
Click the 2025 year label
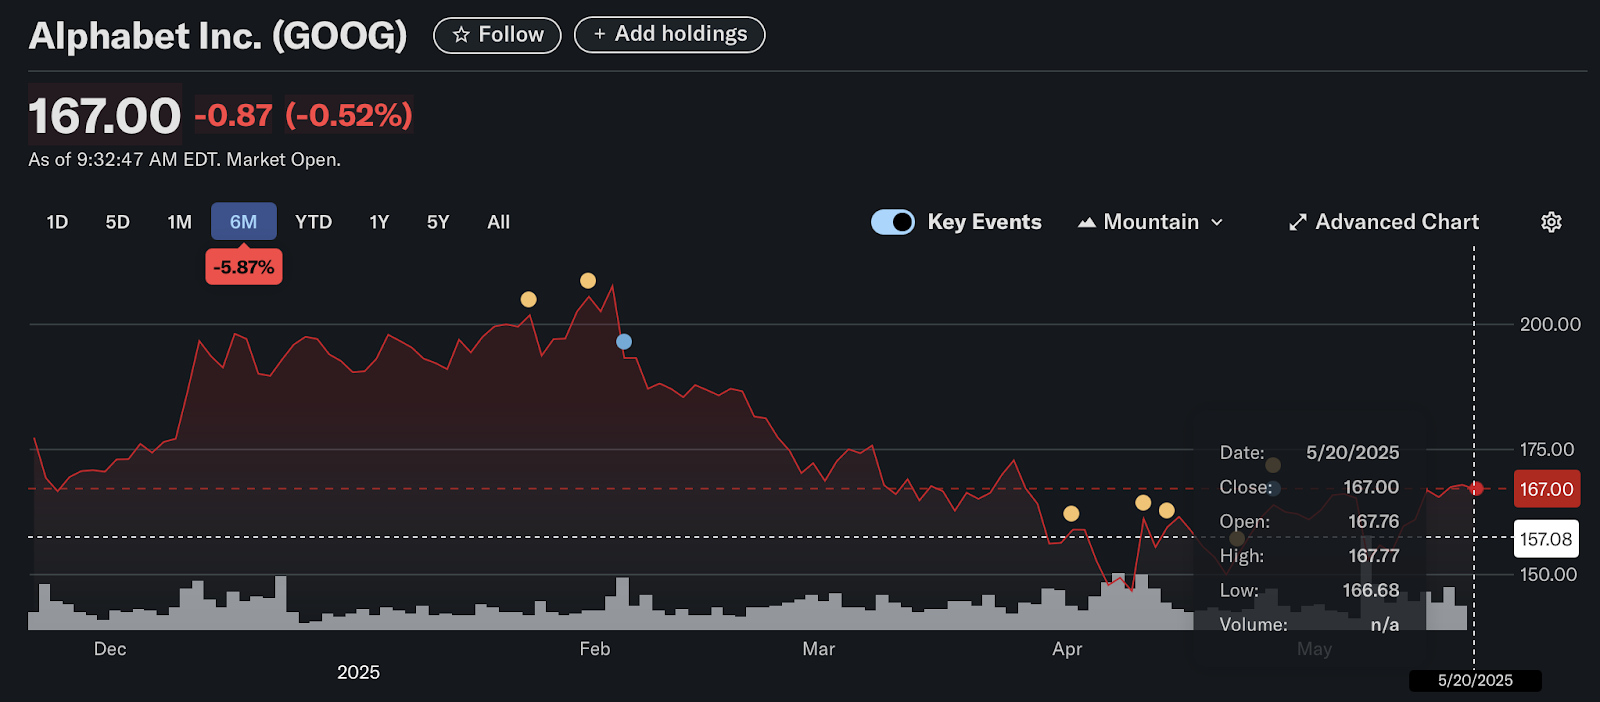(x=359, y=672)
